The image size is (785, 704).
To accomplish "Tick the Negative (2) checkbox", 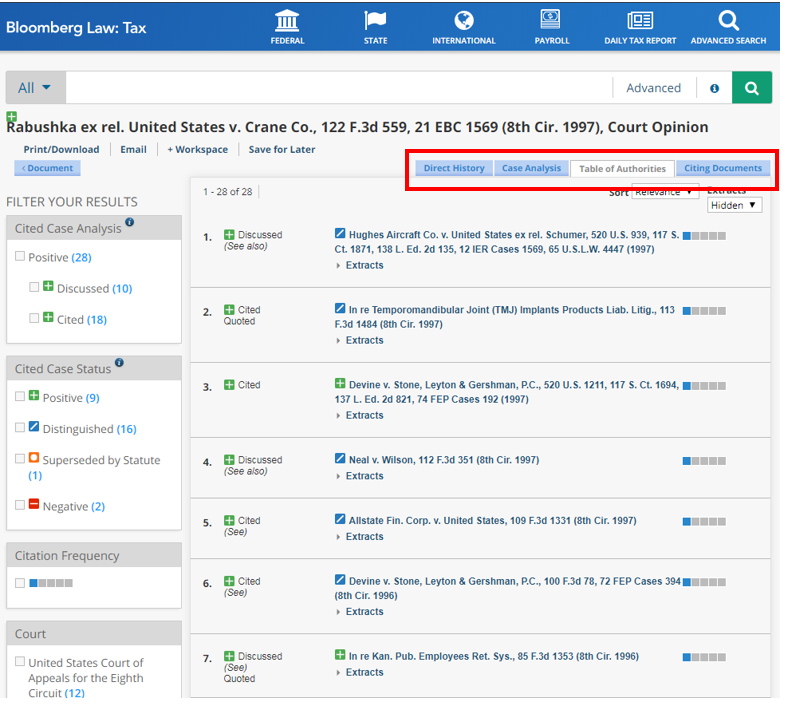I will pyautogui.click(x=21, y=506).
